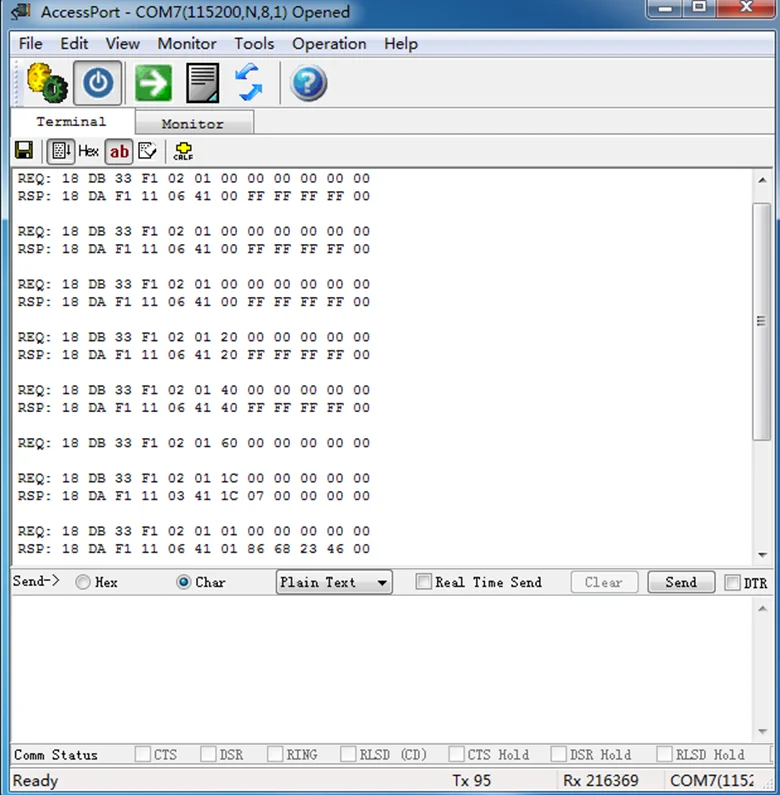Tick the DTR checkbox
780x795 pixels.
732,583
